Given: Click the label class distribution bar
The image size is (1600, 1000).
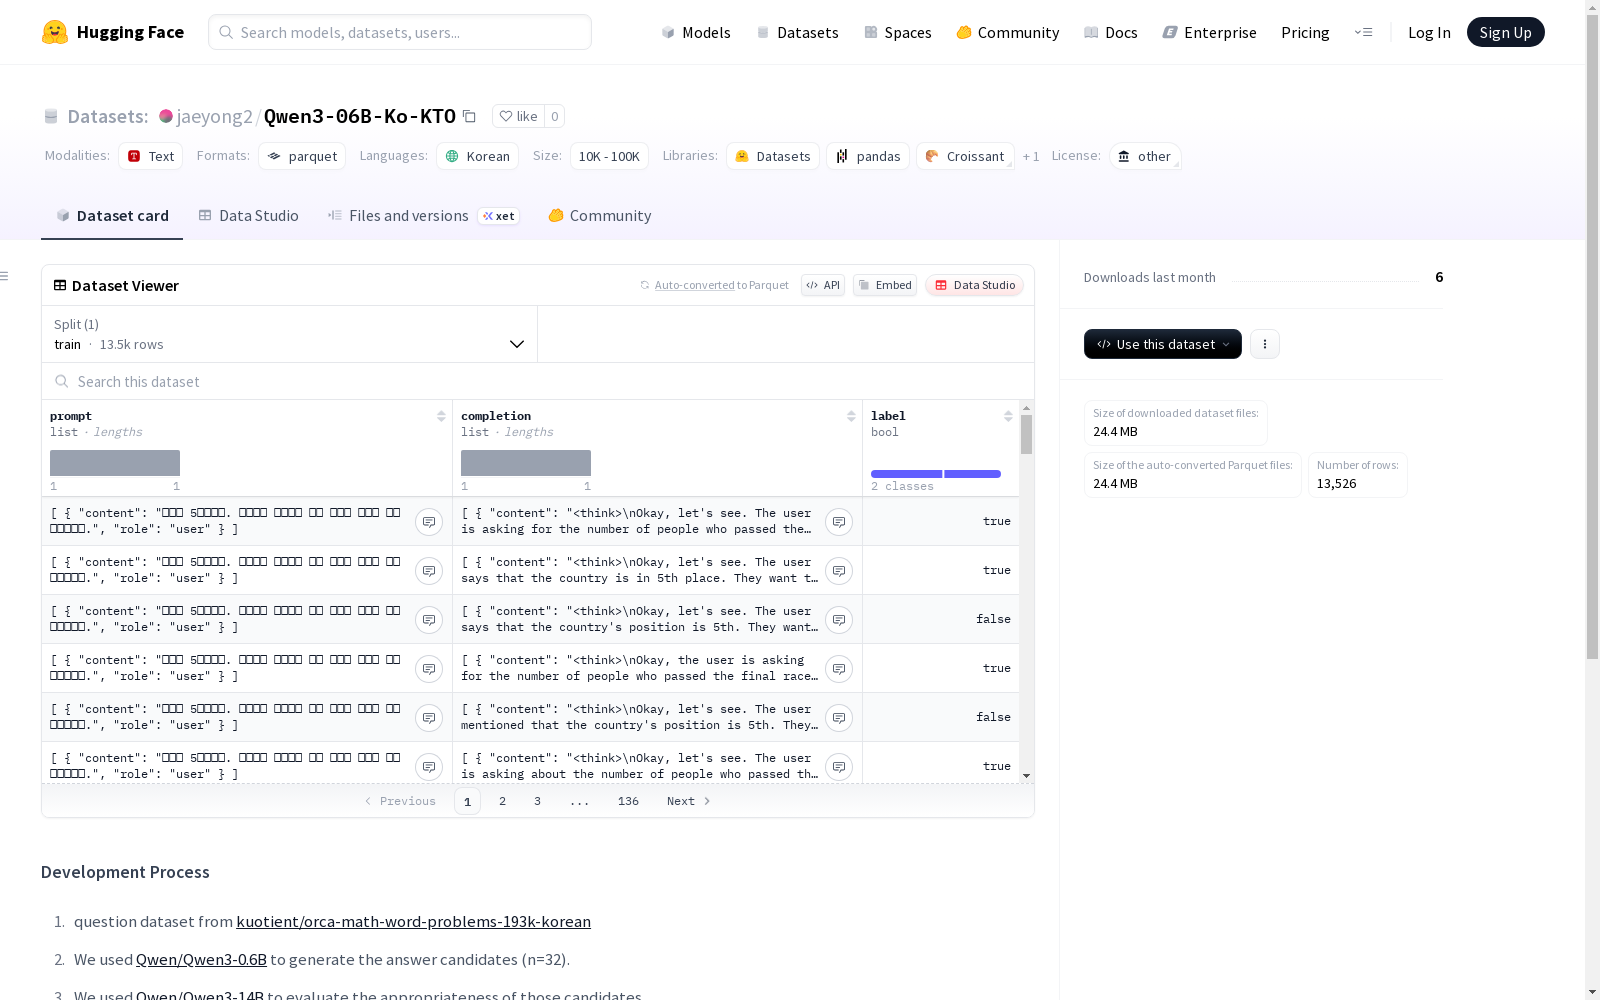Looking at the screenshot, I should point(936,474).
